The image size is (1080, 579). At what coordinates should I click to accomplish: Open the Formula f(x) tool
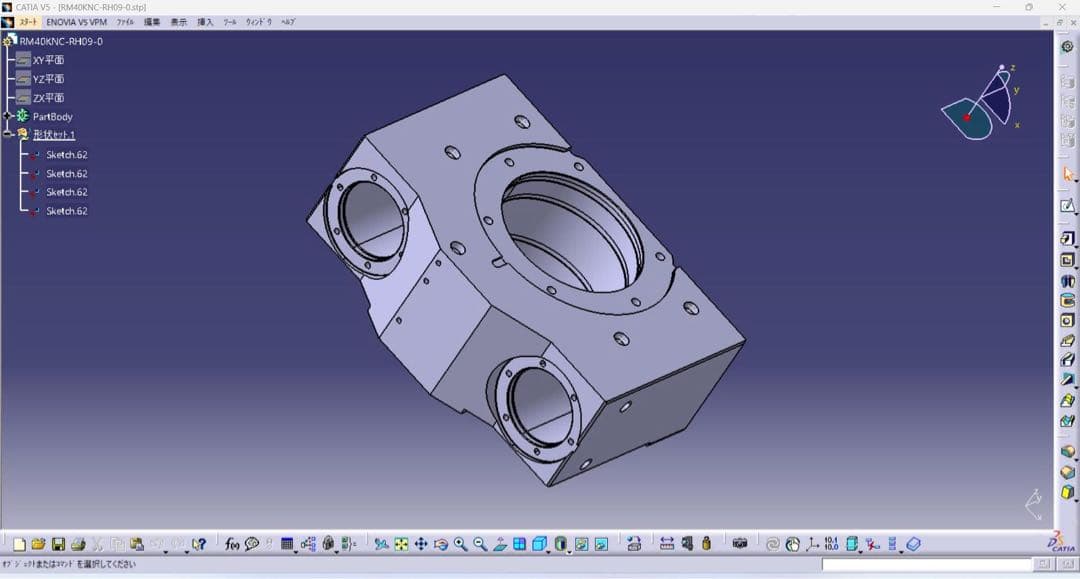[232, 544]
